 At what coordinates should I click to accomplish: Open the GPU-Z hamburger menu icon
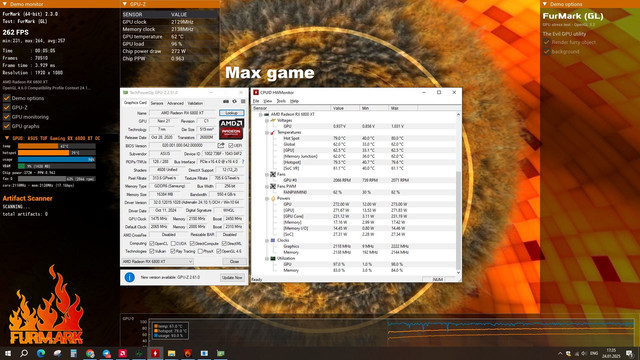(243, 101)
